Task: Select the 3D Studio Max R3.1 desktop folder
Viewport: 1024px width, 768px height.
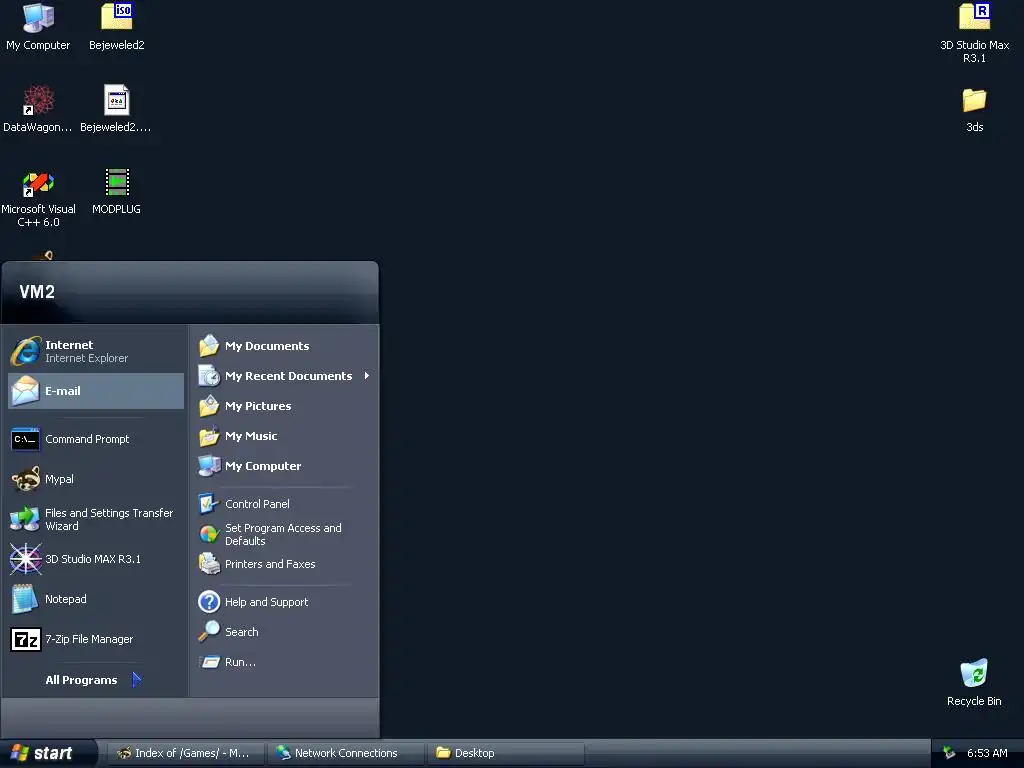Action: (x=974, y=33)
